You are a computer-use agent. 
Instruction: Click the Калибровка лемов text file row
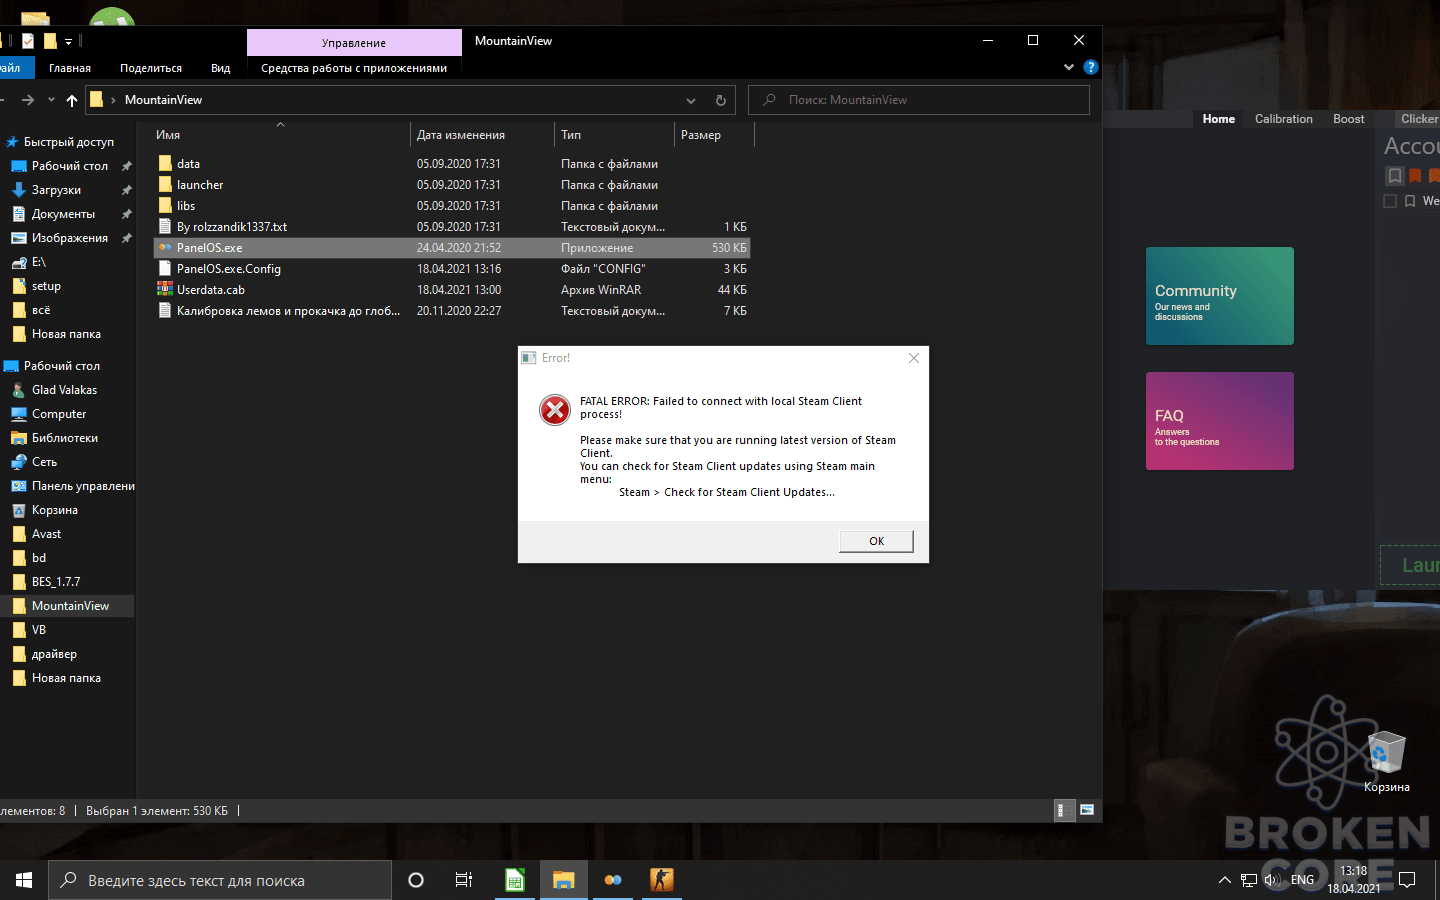[x=452, y=311]
